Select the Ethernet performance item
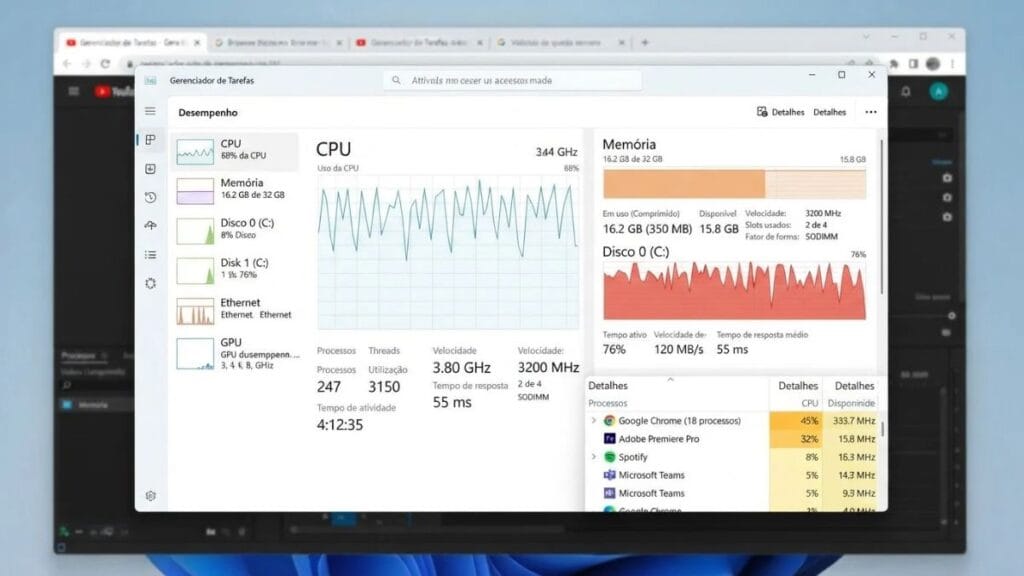This screenshot has width=1024, height=576. (235, 310)
